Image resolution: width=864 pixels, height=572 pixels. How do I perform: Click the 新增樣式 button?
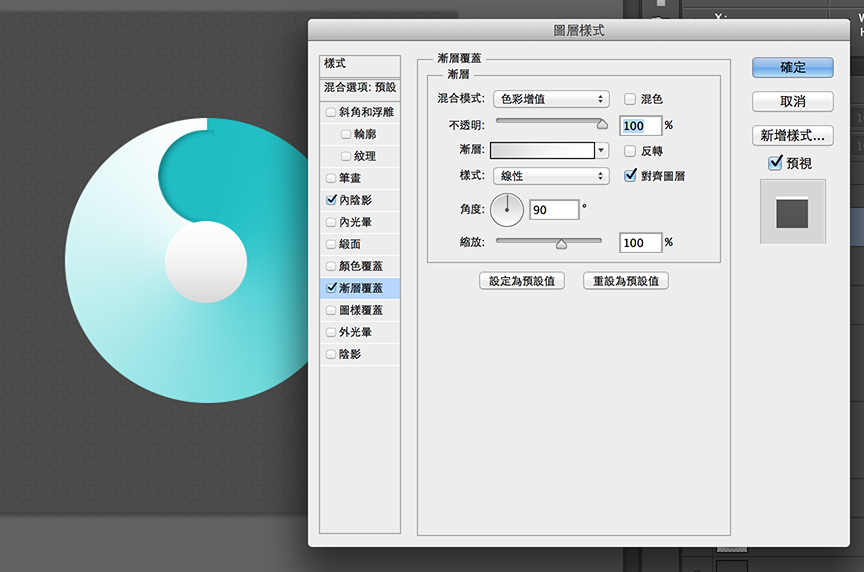tap(793, 135)
